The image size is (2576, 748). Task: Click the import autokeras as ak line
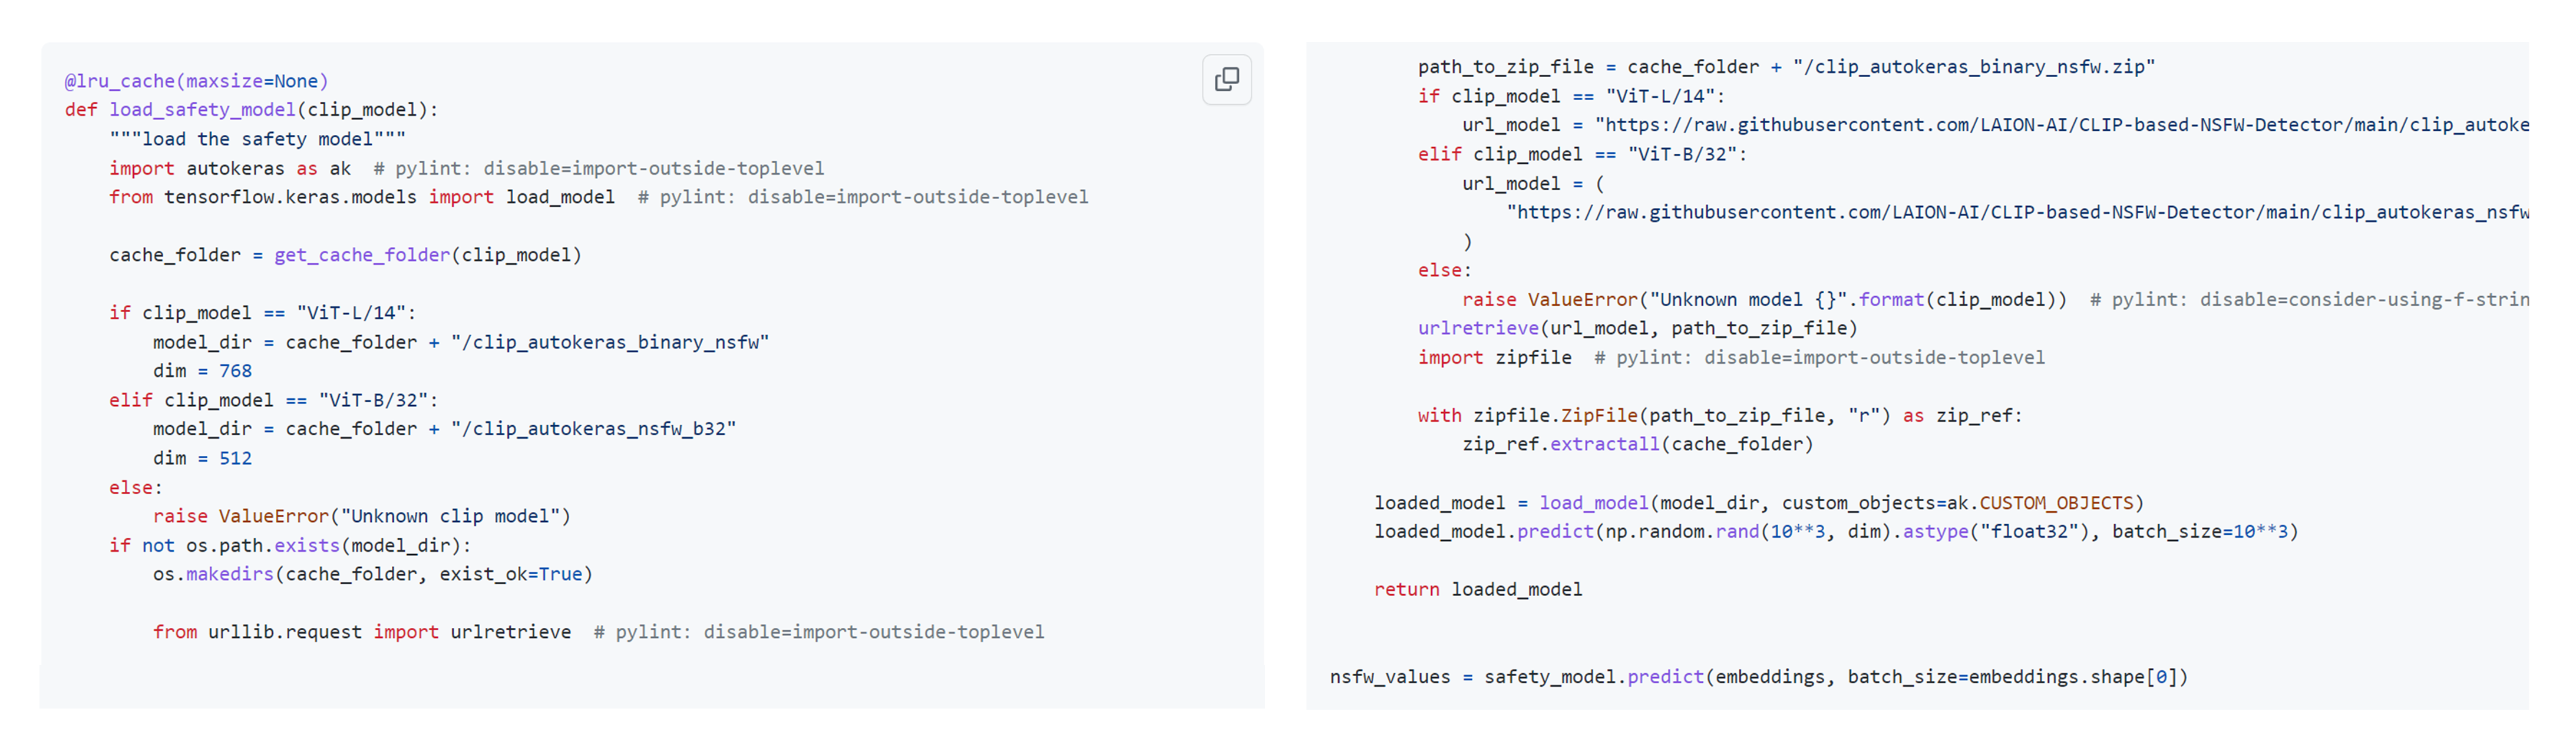pyautogui.click(x=230, y=168)
